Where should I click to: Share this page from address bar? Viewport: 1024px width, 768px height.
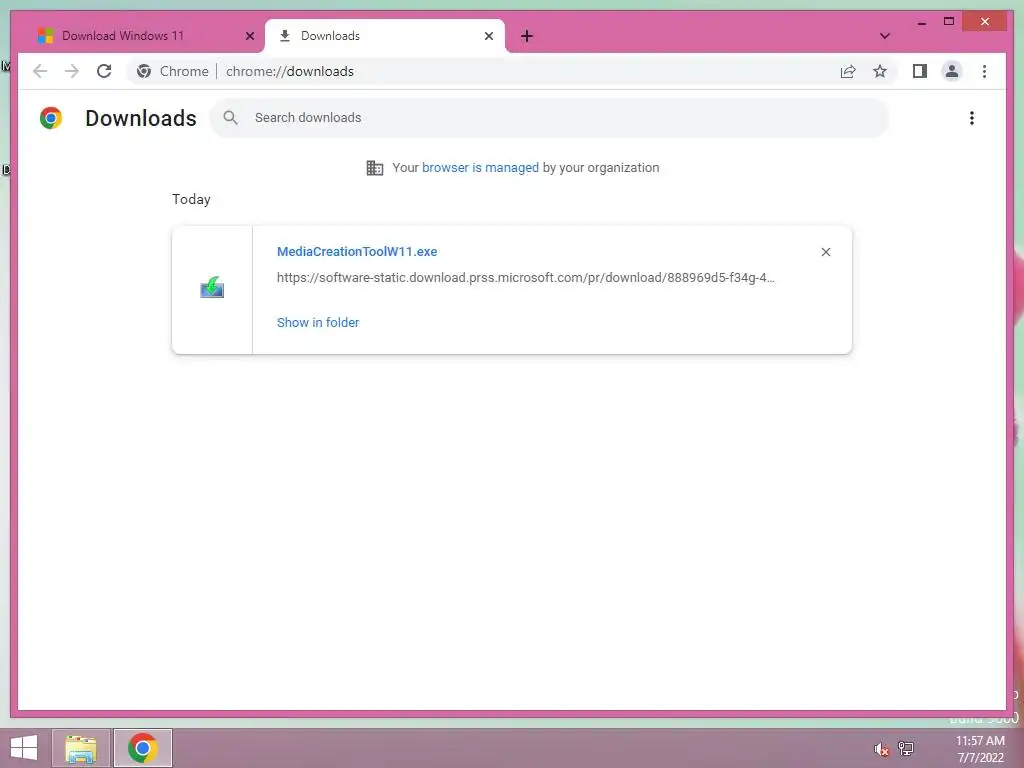[848, 71]
